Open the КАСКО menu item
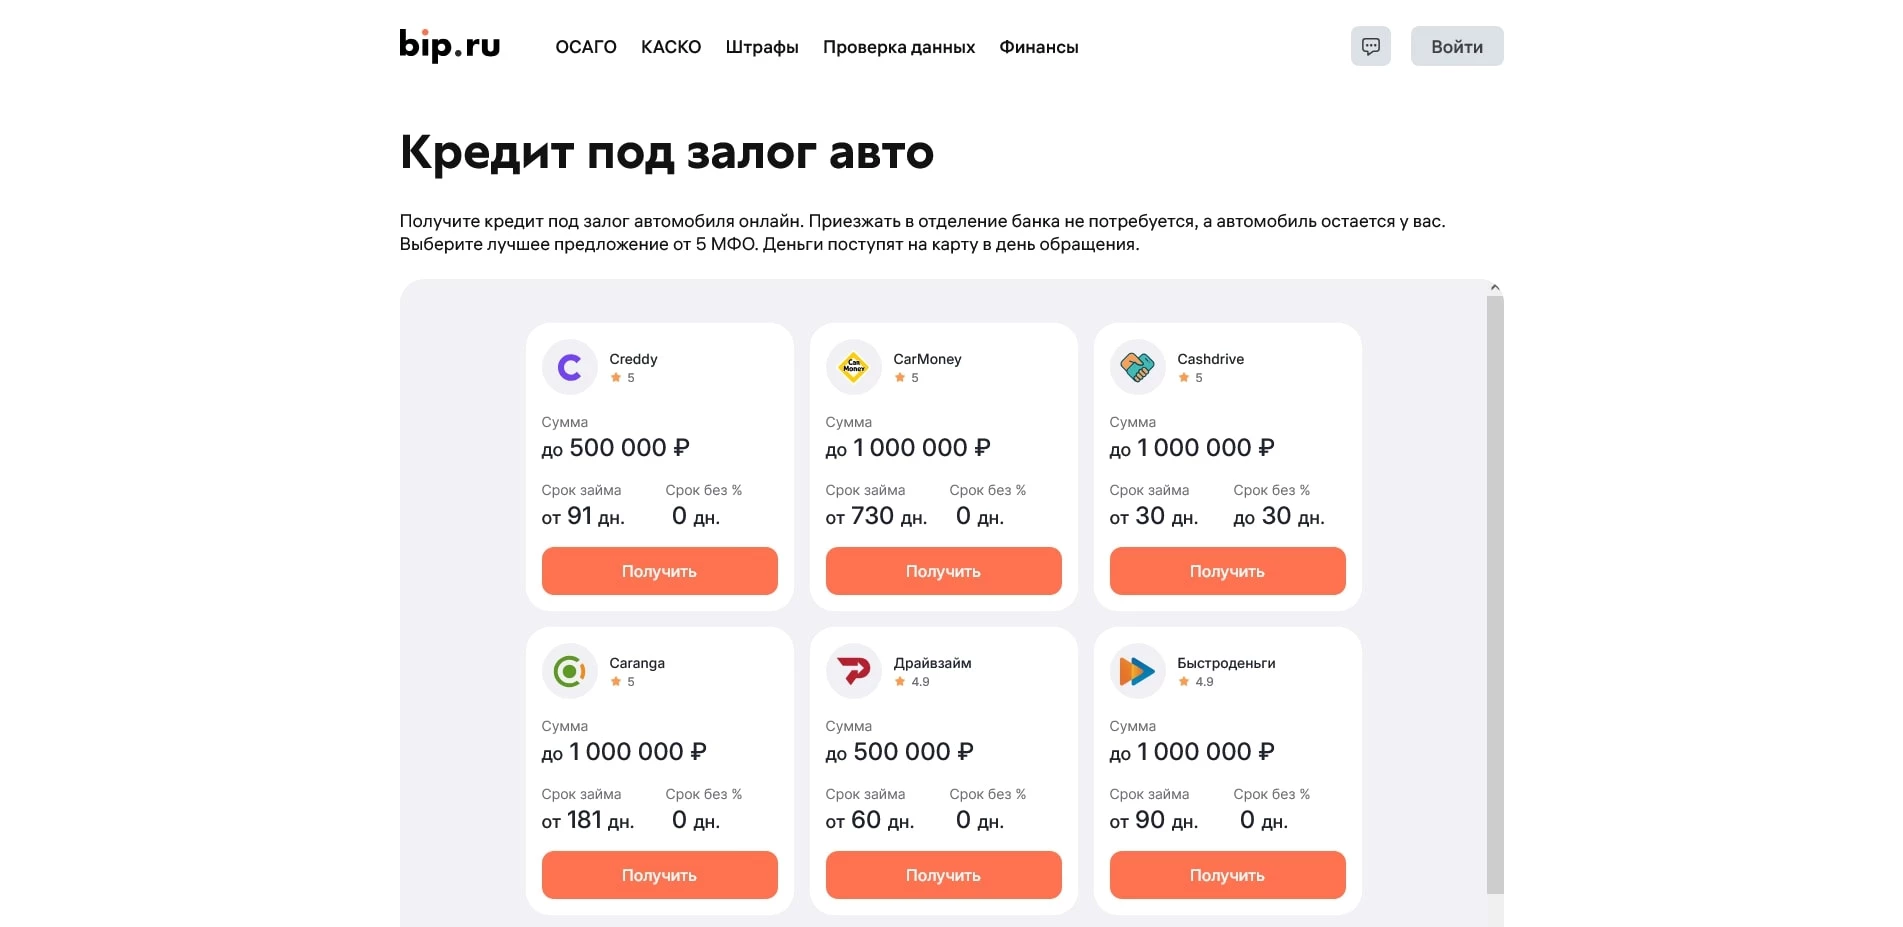The width and height of the screenshot is (1903, 927). 671,47
